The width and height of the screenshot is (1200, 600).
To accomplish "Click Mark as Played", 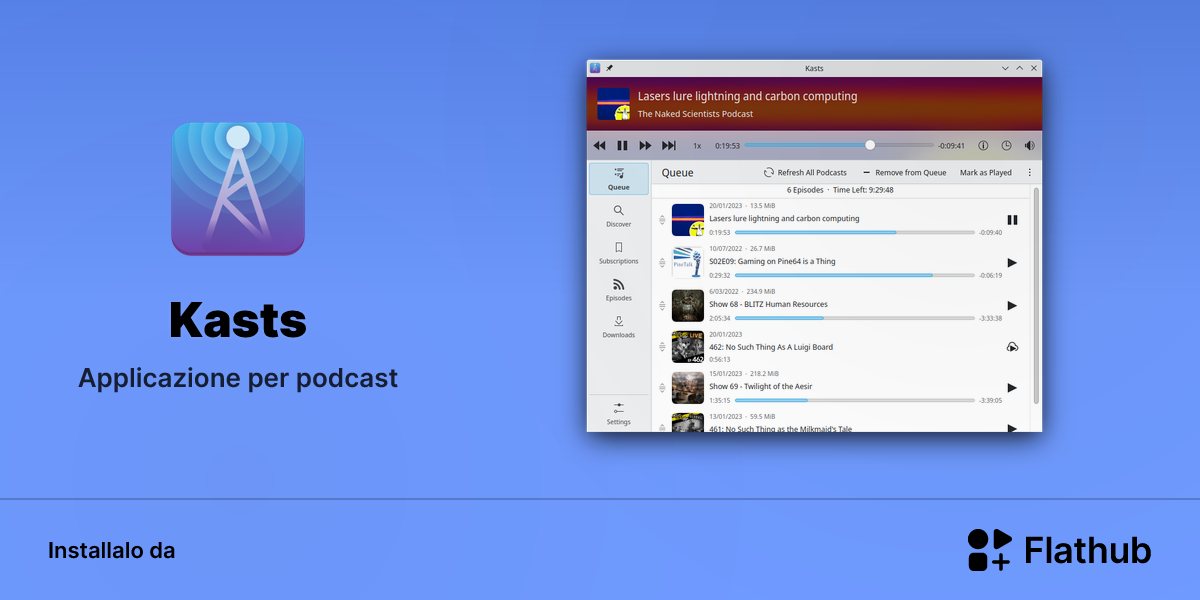I will point(986,173).
